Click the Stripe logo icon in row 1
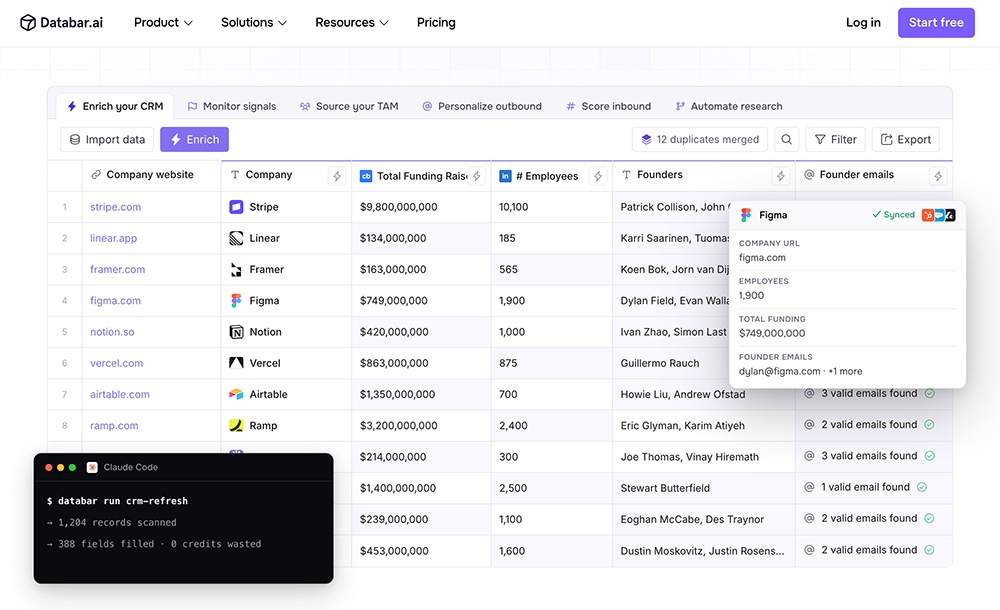 pyautogui.click(x=236, y=207)
